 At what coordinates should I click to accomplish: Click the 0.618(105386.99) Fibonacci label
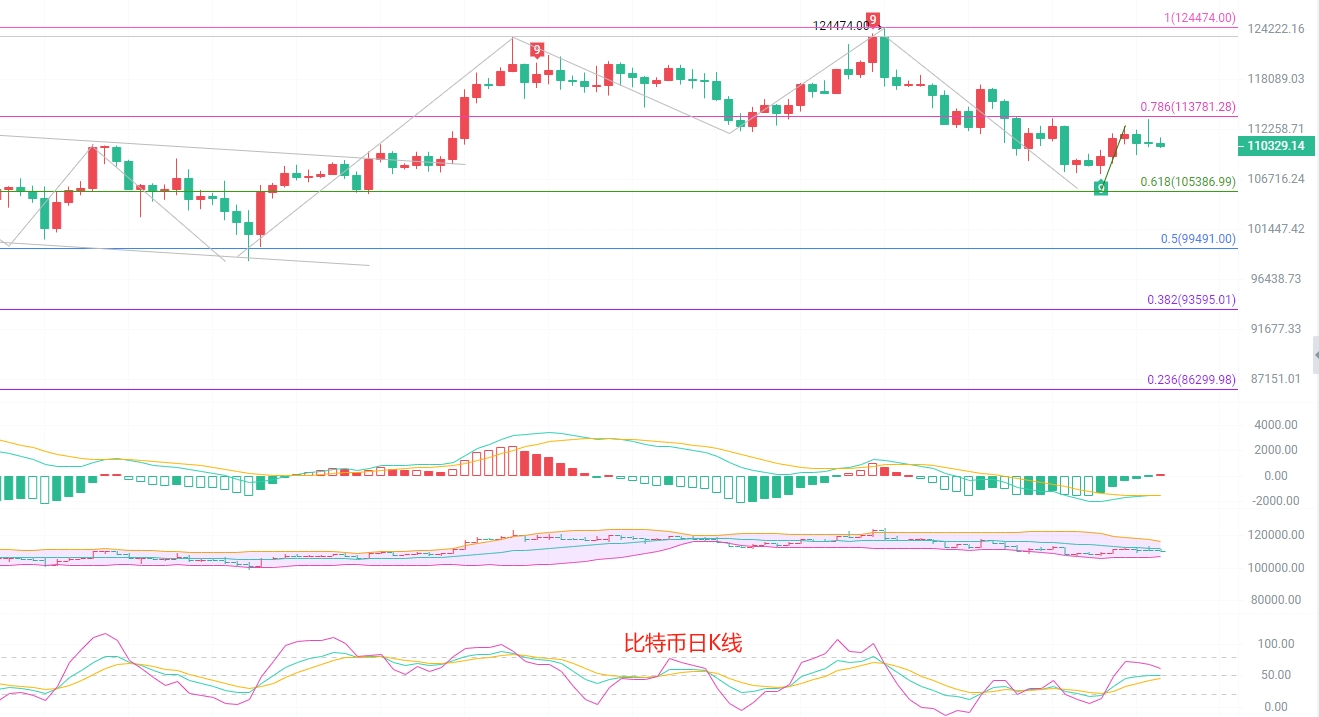click(1188, 182)
